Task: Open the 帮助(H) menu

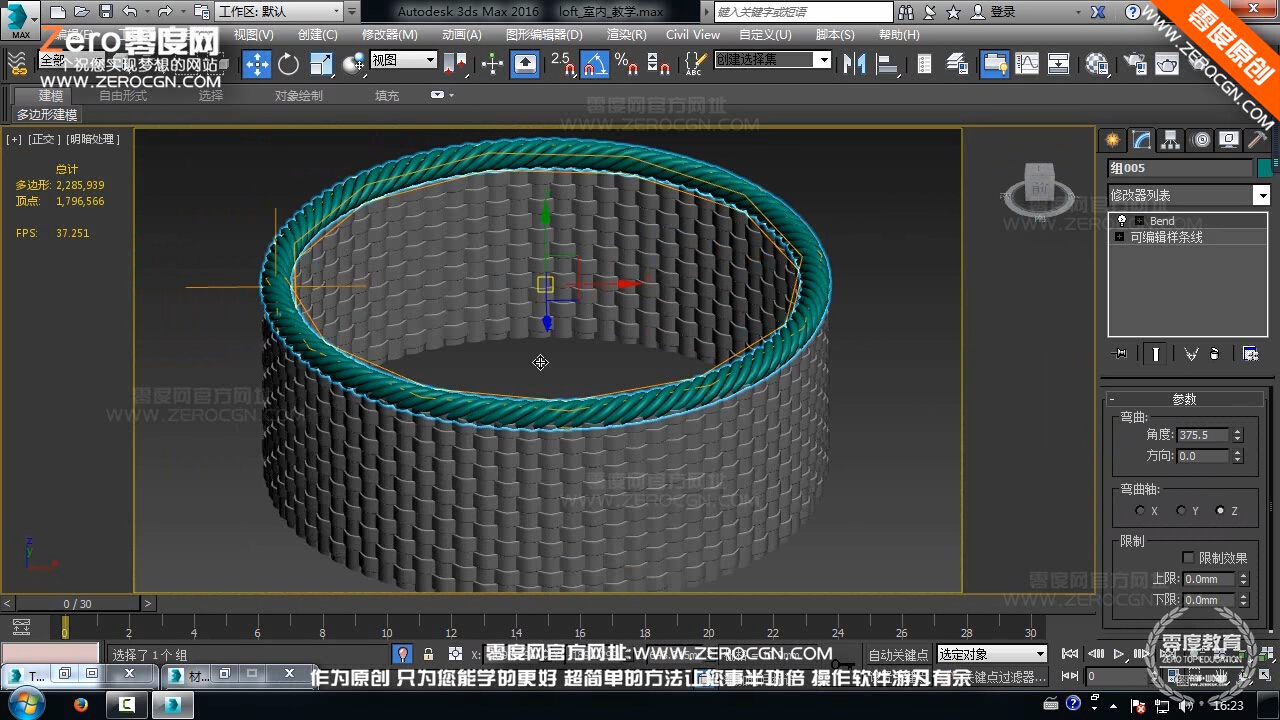Action: tap(899, 34)
